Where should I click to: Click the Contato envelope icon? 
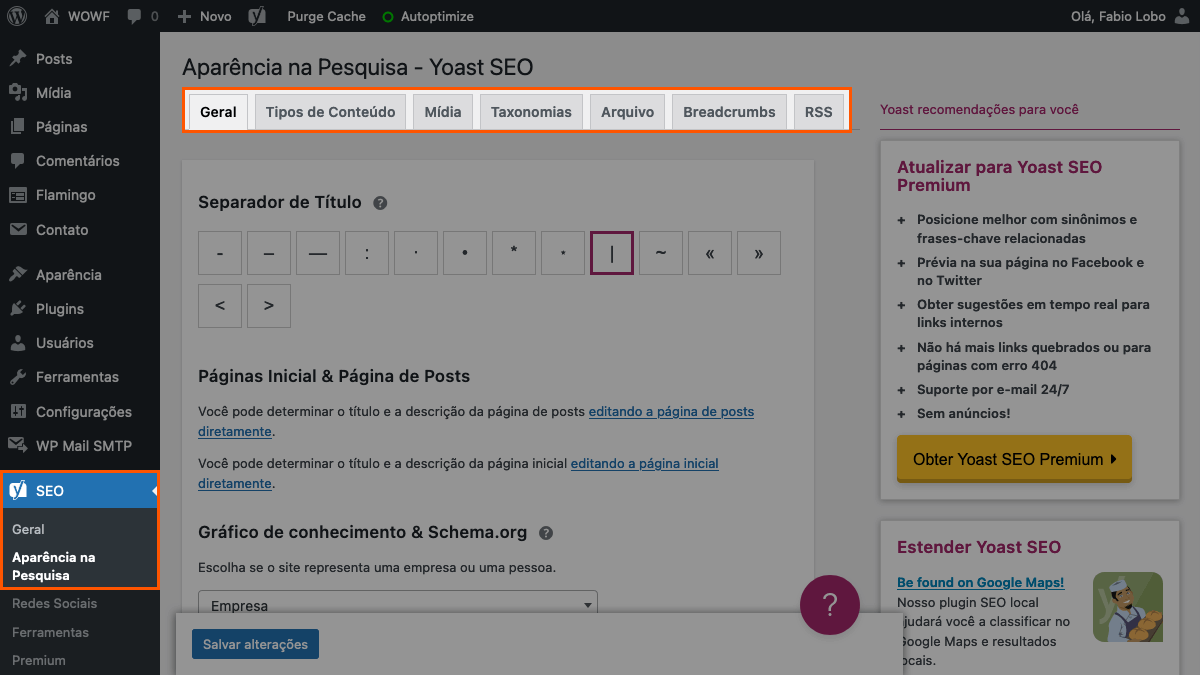tap(18, 230)
